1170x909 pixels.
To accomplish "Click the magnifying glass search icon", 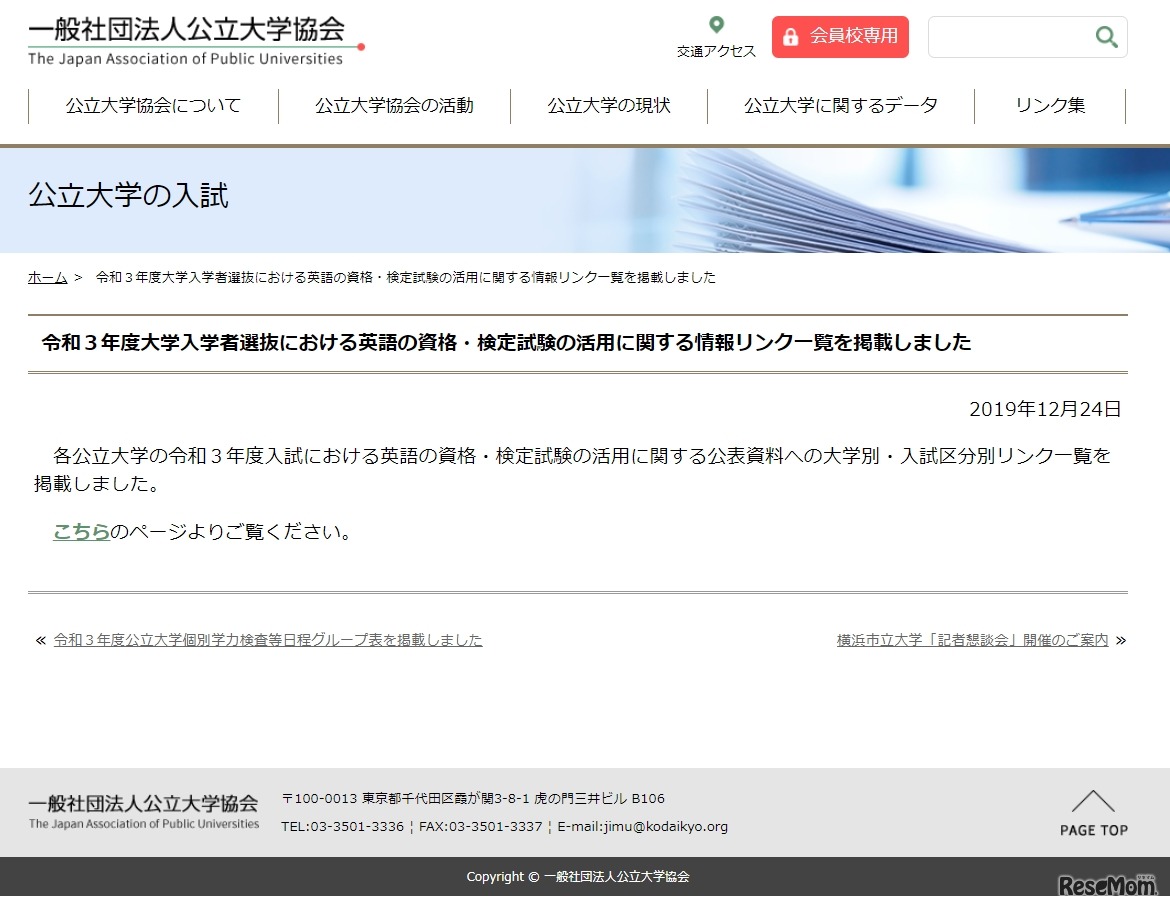I will (x=1106, y=36).
